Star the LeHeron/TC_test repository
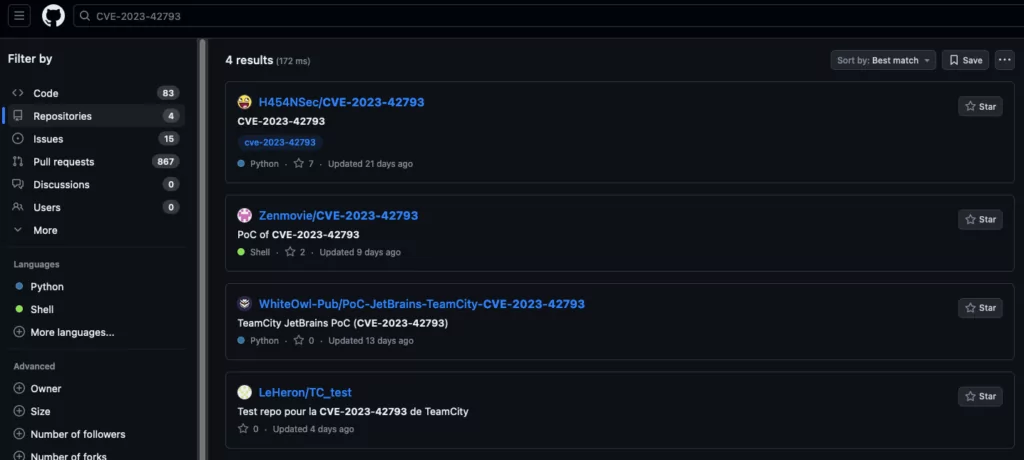Image resolution: width=1024 pixels, height=460 pixels. click(980, 397)
